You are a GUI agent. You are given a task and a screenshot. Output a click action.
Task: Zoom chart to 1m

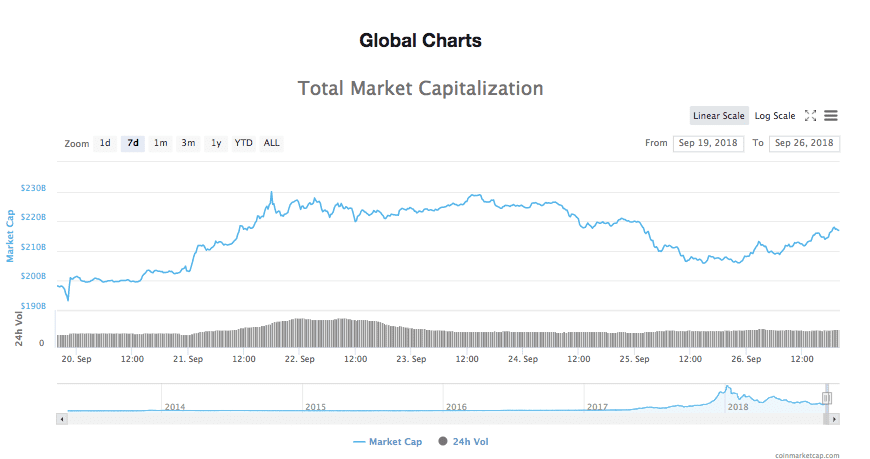pyautogui.click(x=160, y=143)
